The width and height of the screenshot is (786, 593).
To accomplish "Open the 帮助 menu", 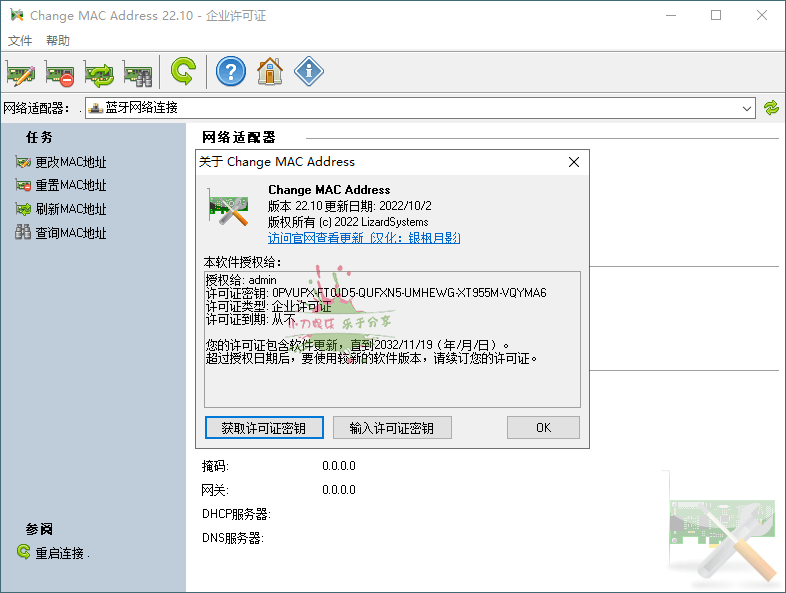I will click(x=58, y=41).
